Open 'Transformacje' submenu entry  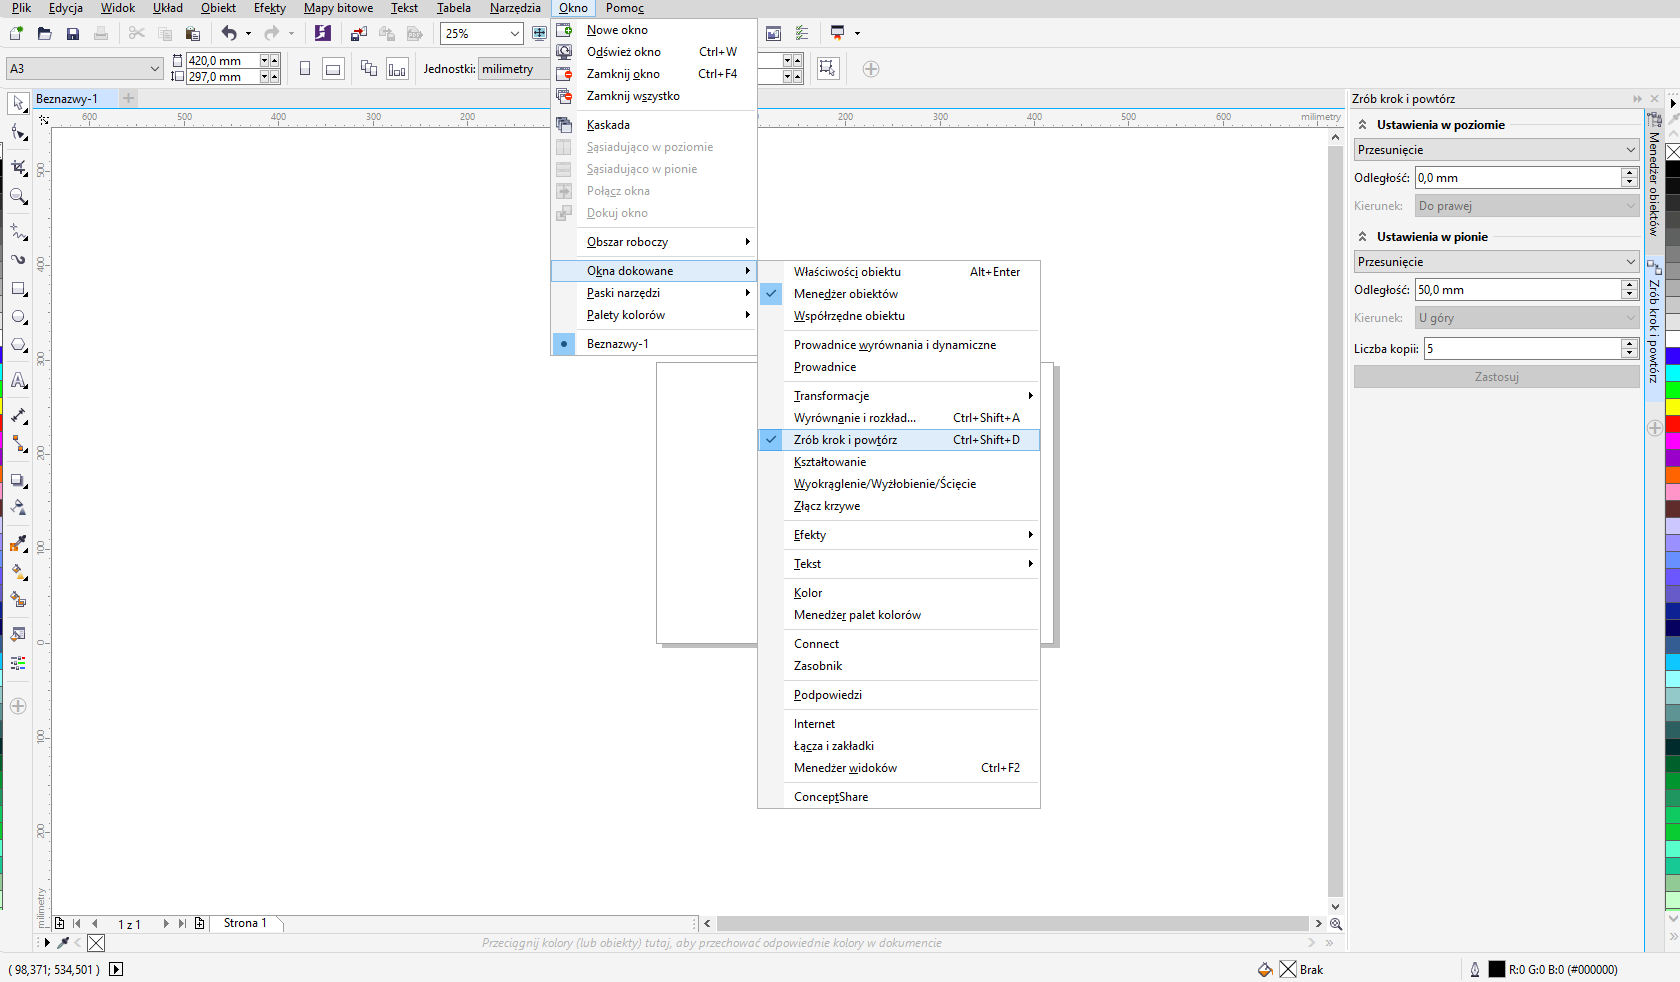pyautogui.click(x=831, y=396)
